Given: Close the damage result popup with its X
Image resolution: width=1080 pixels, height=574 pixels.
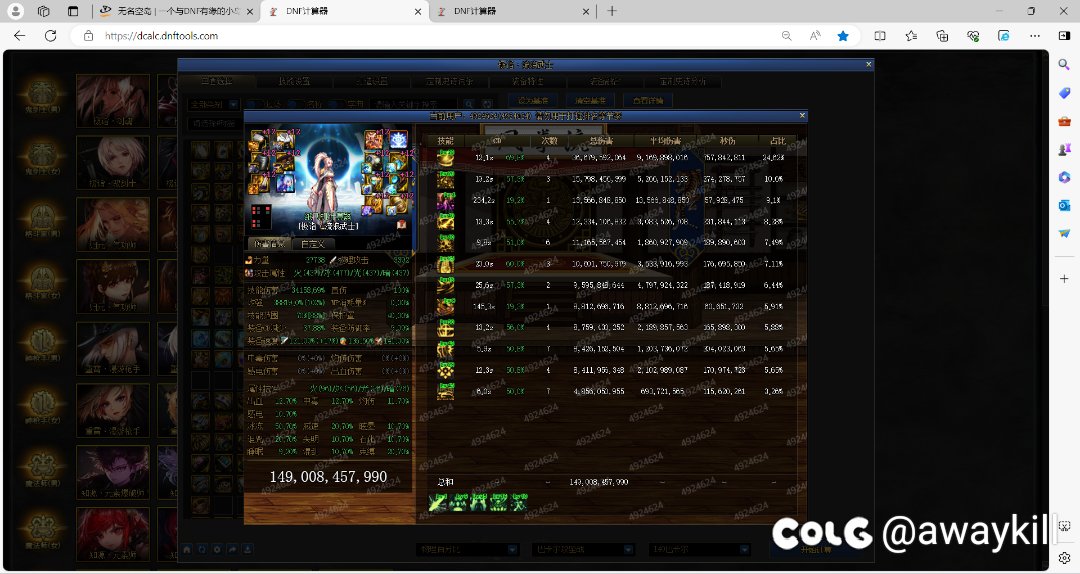Looking at the screenshot, I should 802,116.
